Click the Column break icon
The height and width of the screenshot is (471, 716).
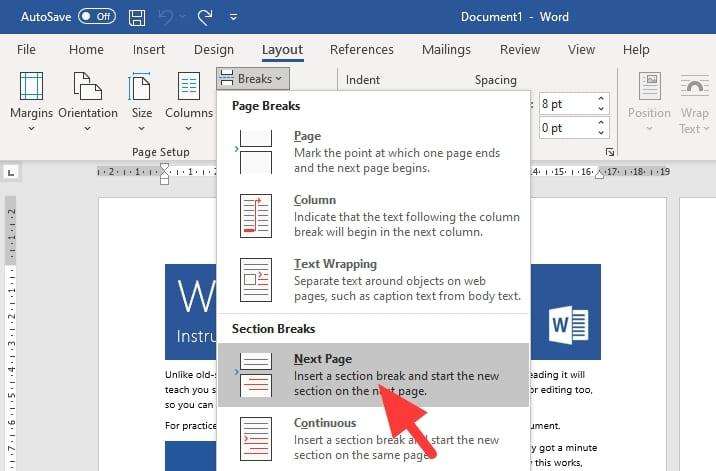click(x=256, y=216)
